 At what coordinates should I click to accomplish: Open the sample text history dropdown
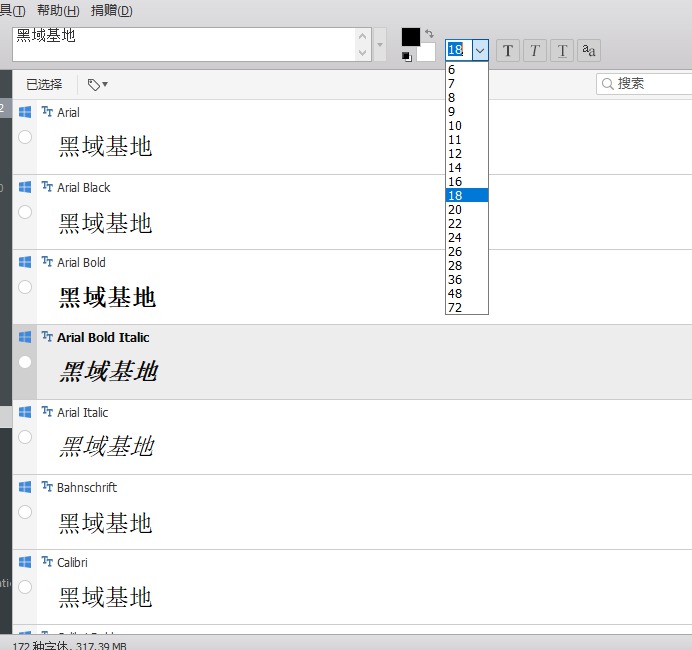tap(380, 45)
